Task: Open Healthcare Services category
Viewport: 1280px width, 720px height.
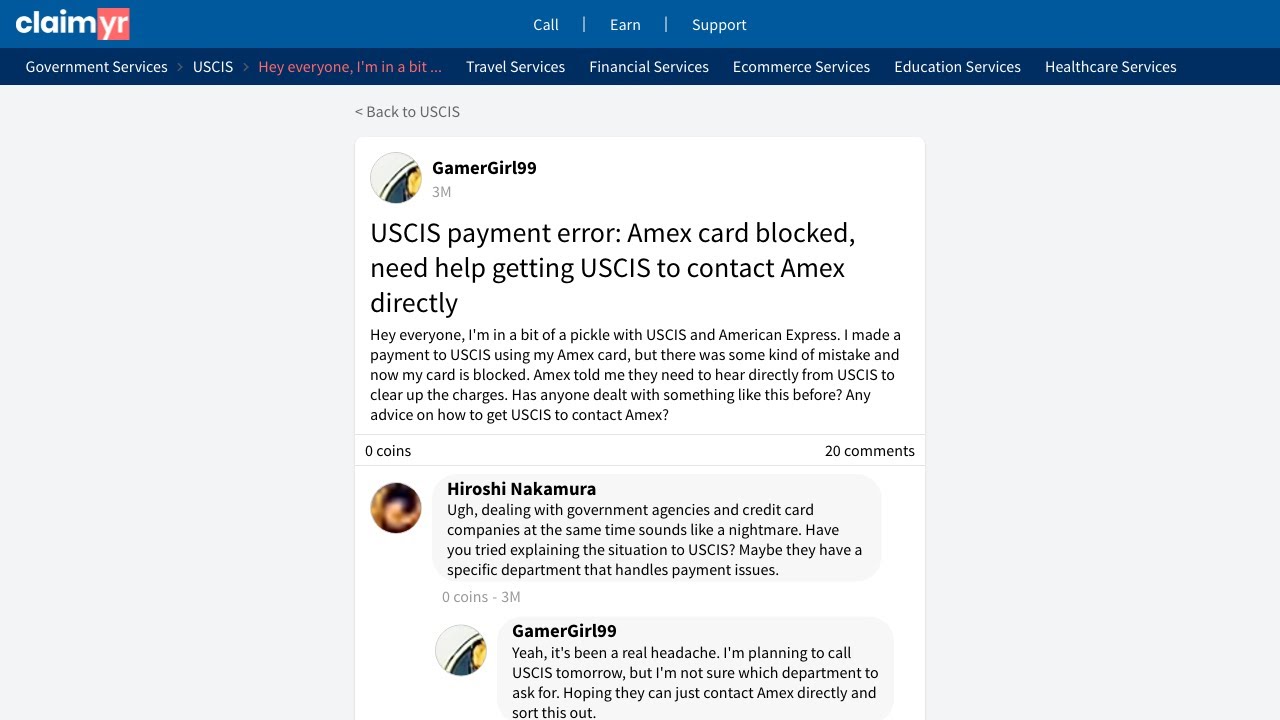Action: [1110, 67]
